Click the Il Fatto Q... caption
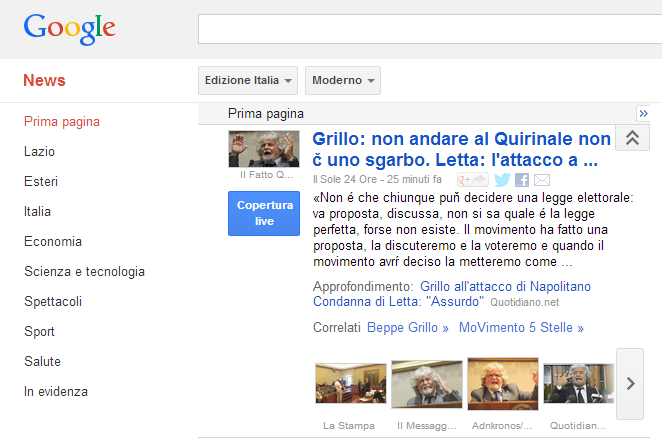The height and width of the screenshot is (442, 662). (266, 175)
